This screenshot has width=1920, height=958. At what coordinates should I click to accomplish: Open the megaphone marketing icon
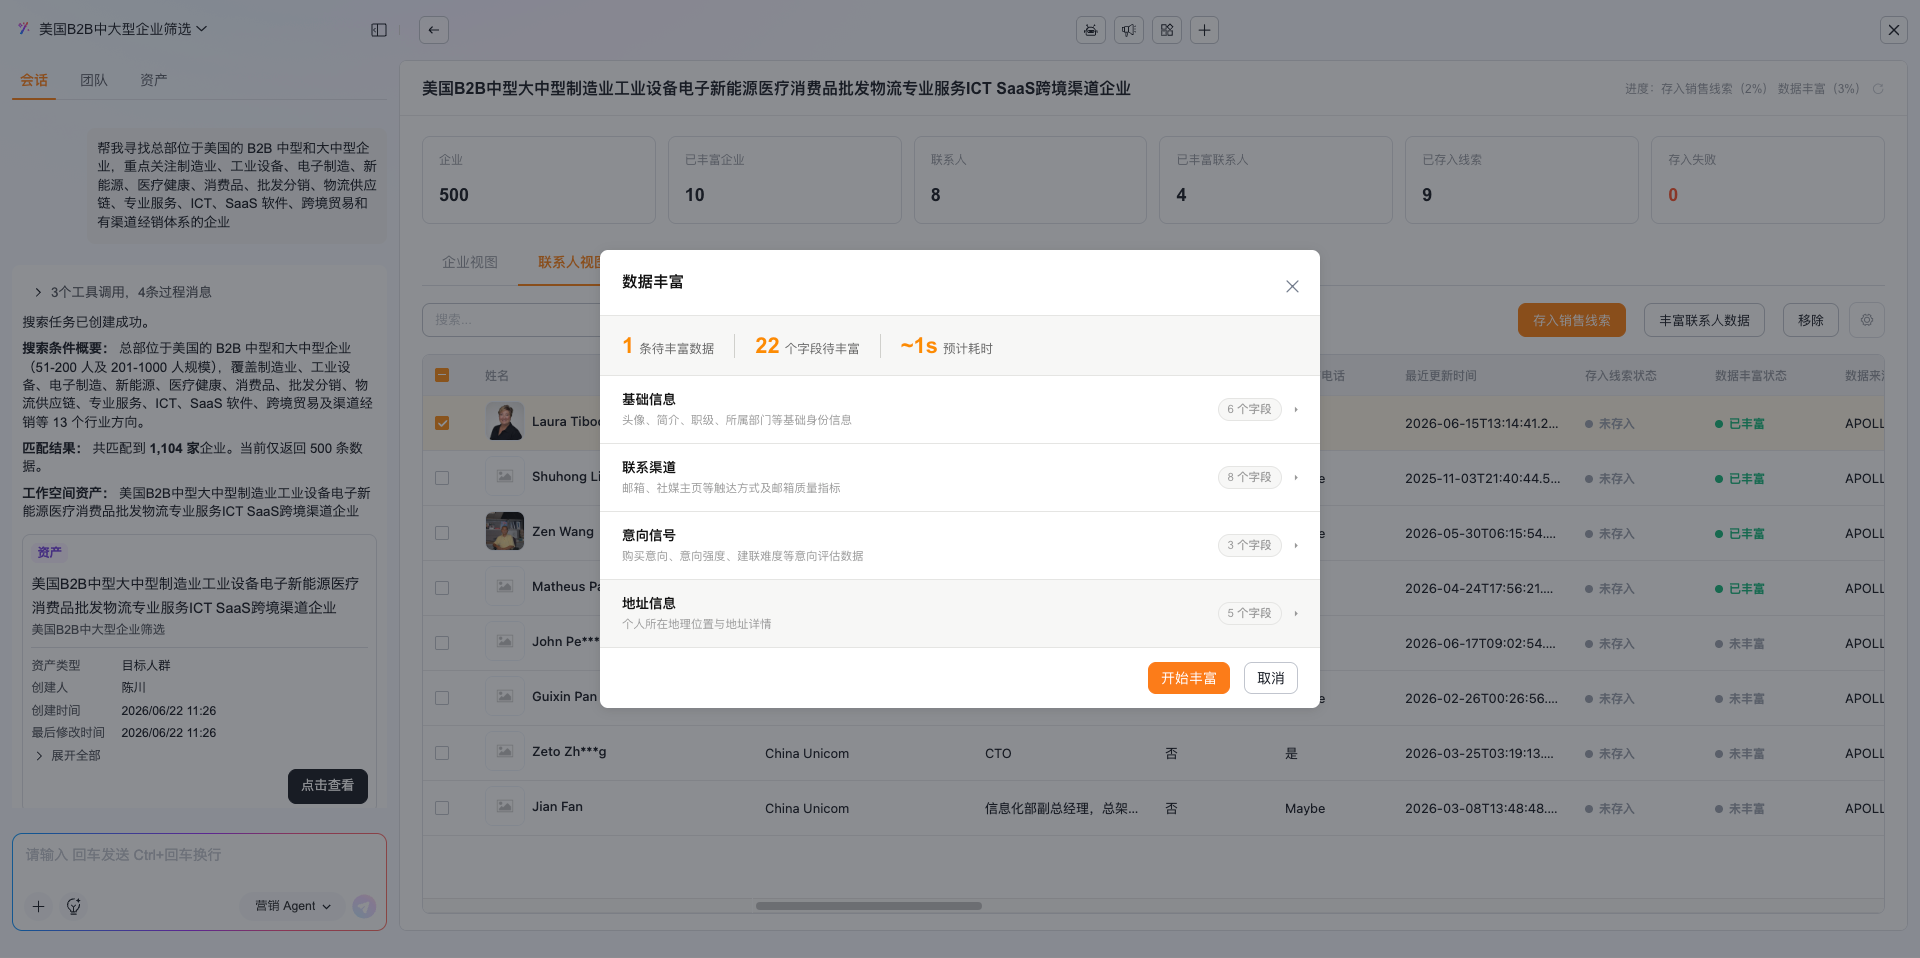click(x=1129, y=30)
